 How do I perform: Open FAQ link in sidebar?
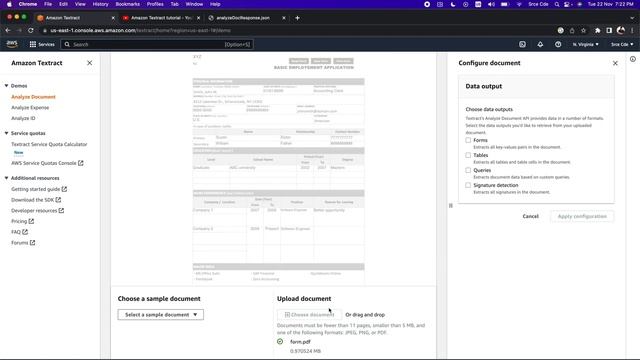tap(19, 232)
